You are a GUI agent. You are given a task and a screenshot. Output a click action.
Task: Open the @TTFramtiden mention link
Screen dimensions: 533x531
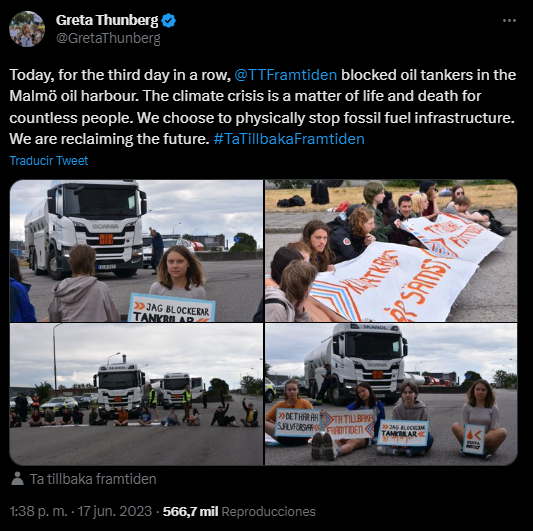tap(286, 75)
